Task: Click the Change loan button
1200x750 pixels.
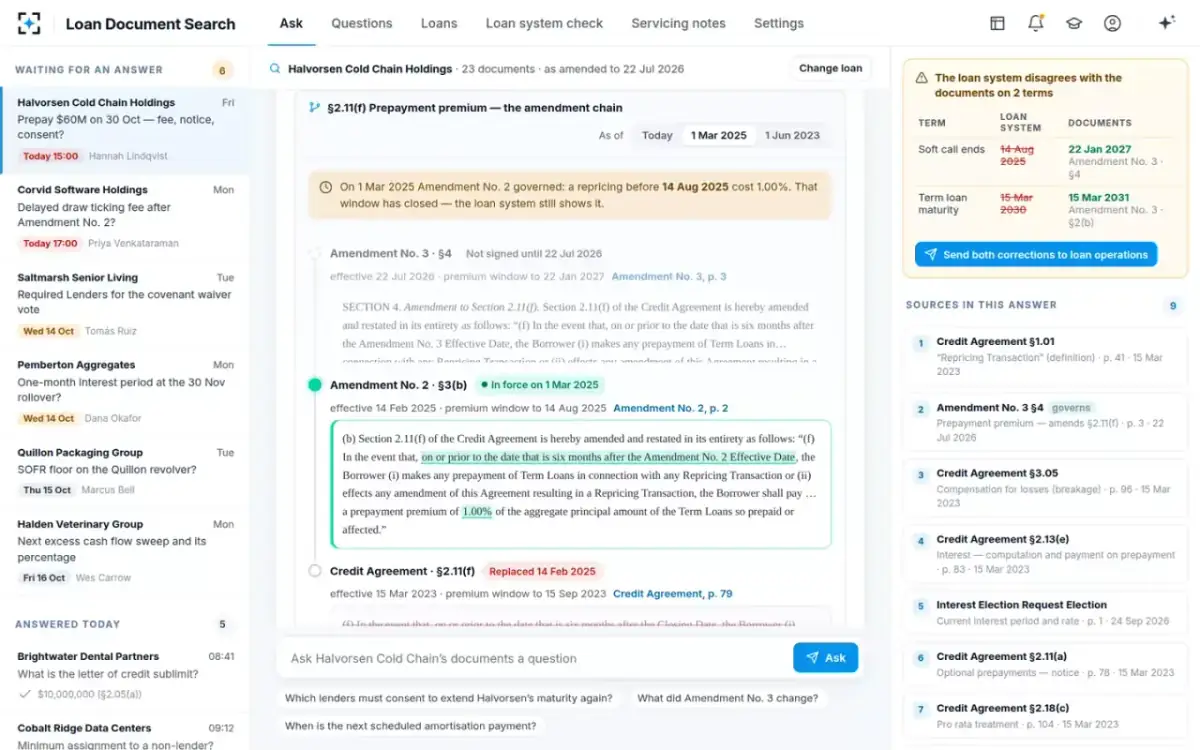Action: 830,68
